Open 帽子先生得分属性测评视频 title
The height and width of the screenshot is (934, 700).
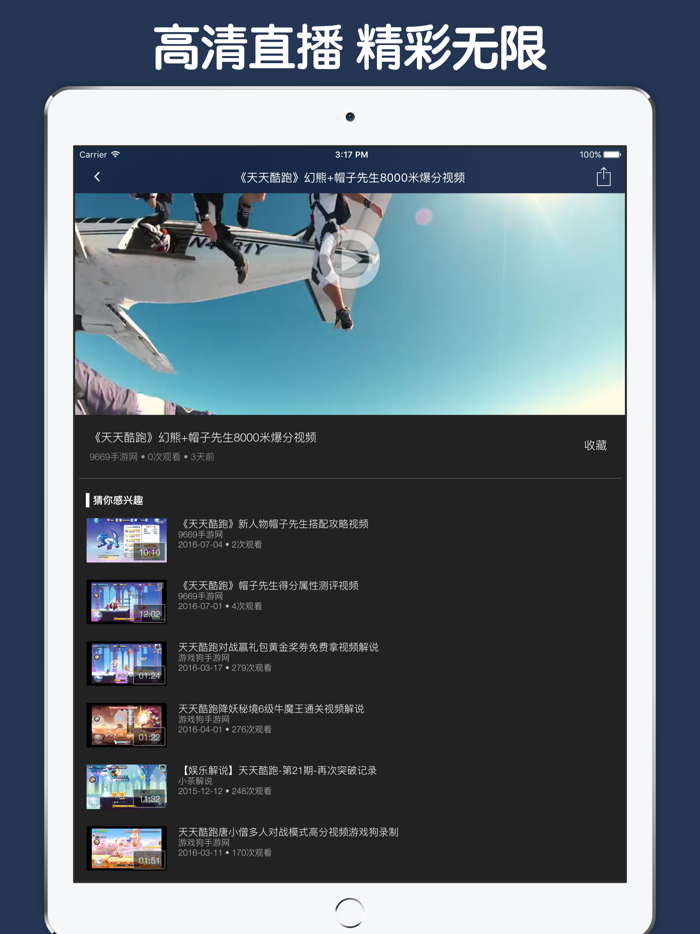pyautogui.click(x=268, y=586)
